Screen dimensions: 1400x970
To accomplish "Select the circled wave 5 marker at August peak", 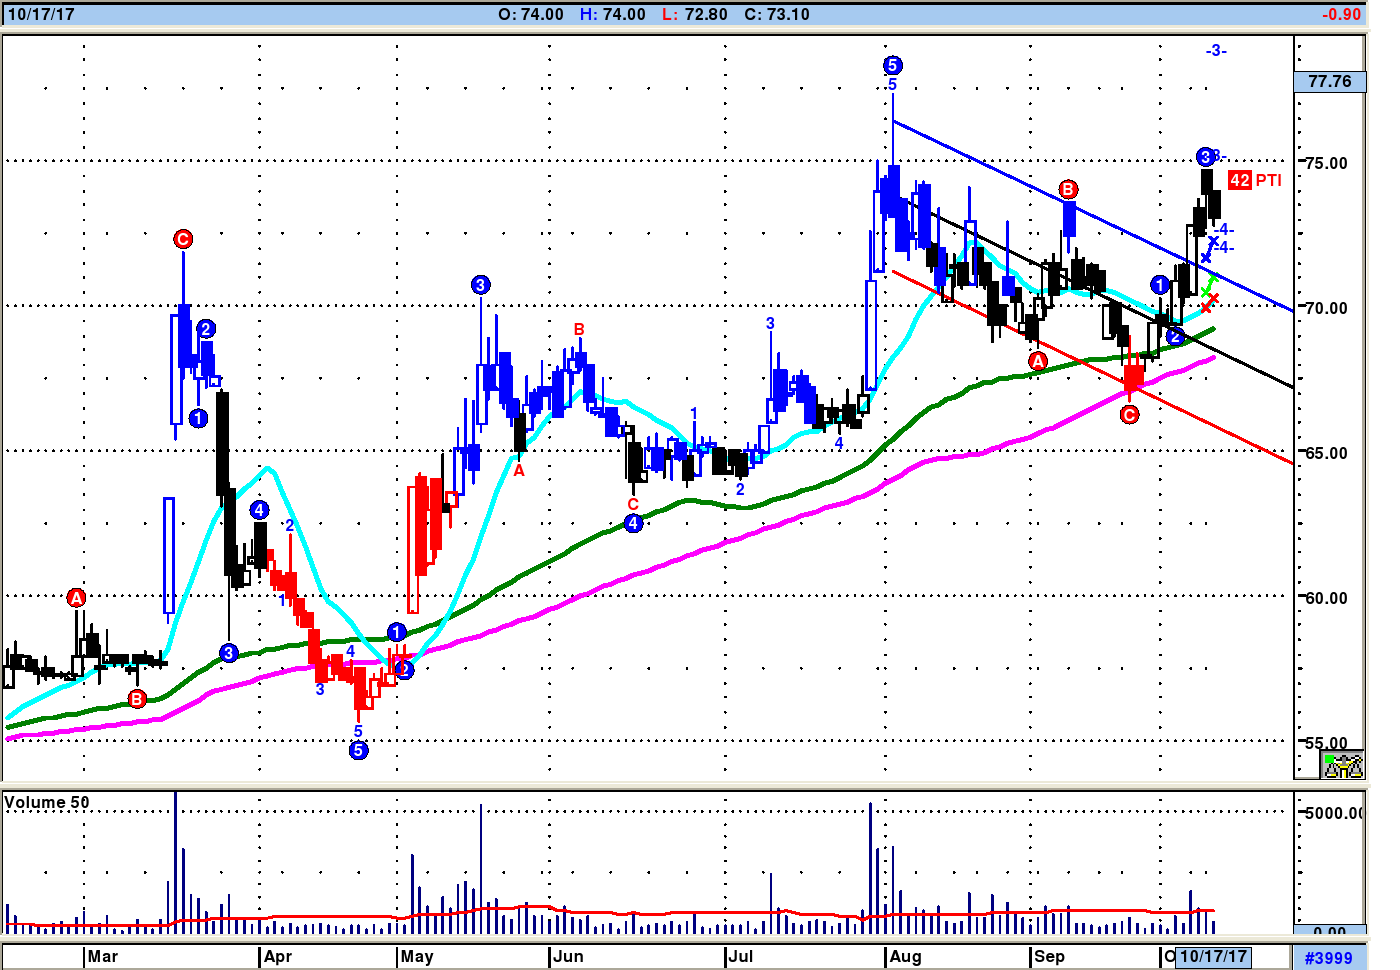I will [x=892, y=66].
